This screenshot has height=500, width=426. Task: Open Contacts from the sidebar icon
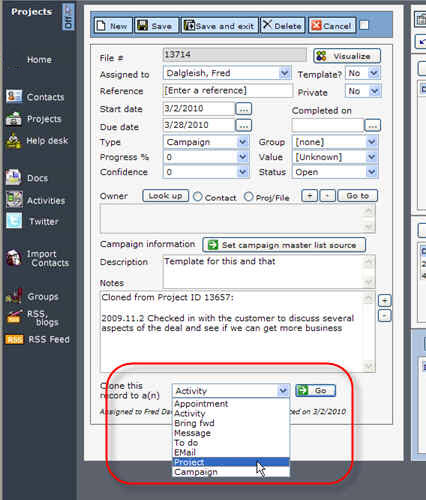[14, 97]
